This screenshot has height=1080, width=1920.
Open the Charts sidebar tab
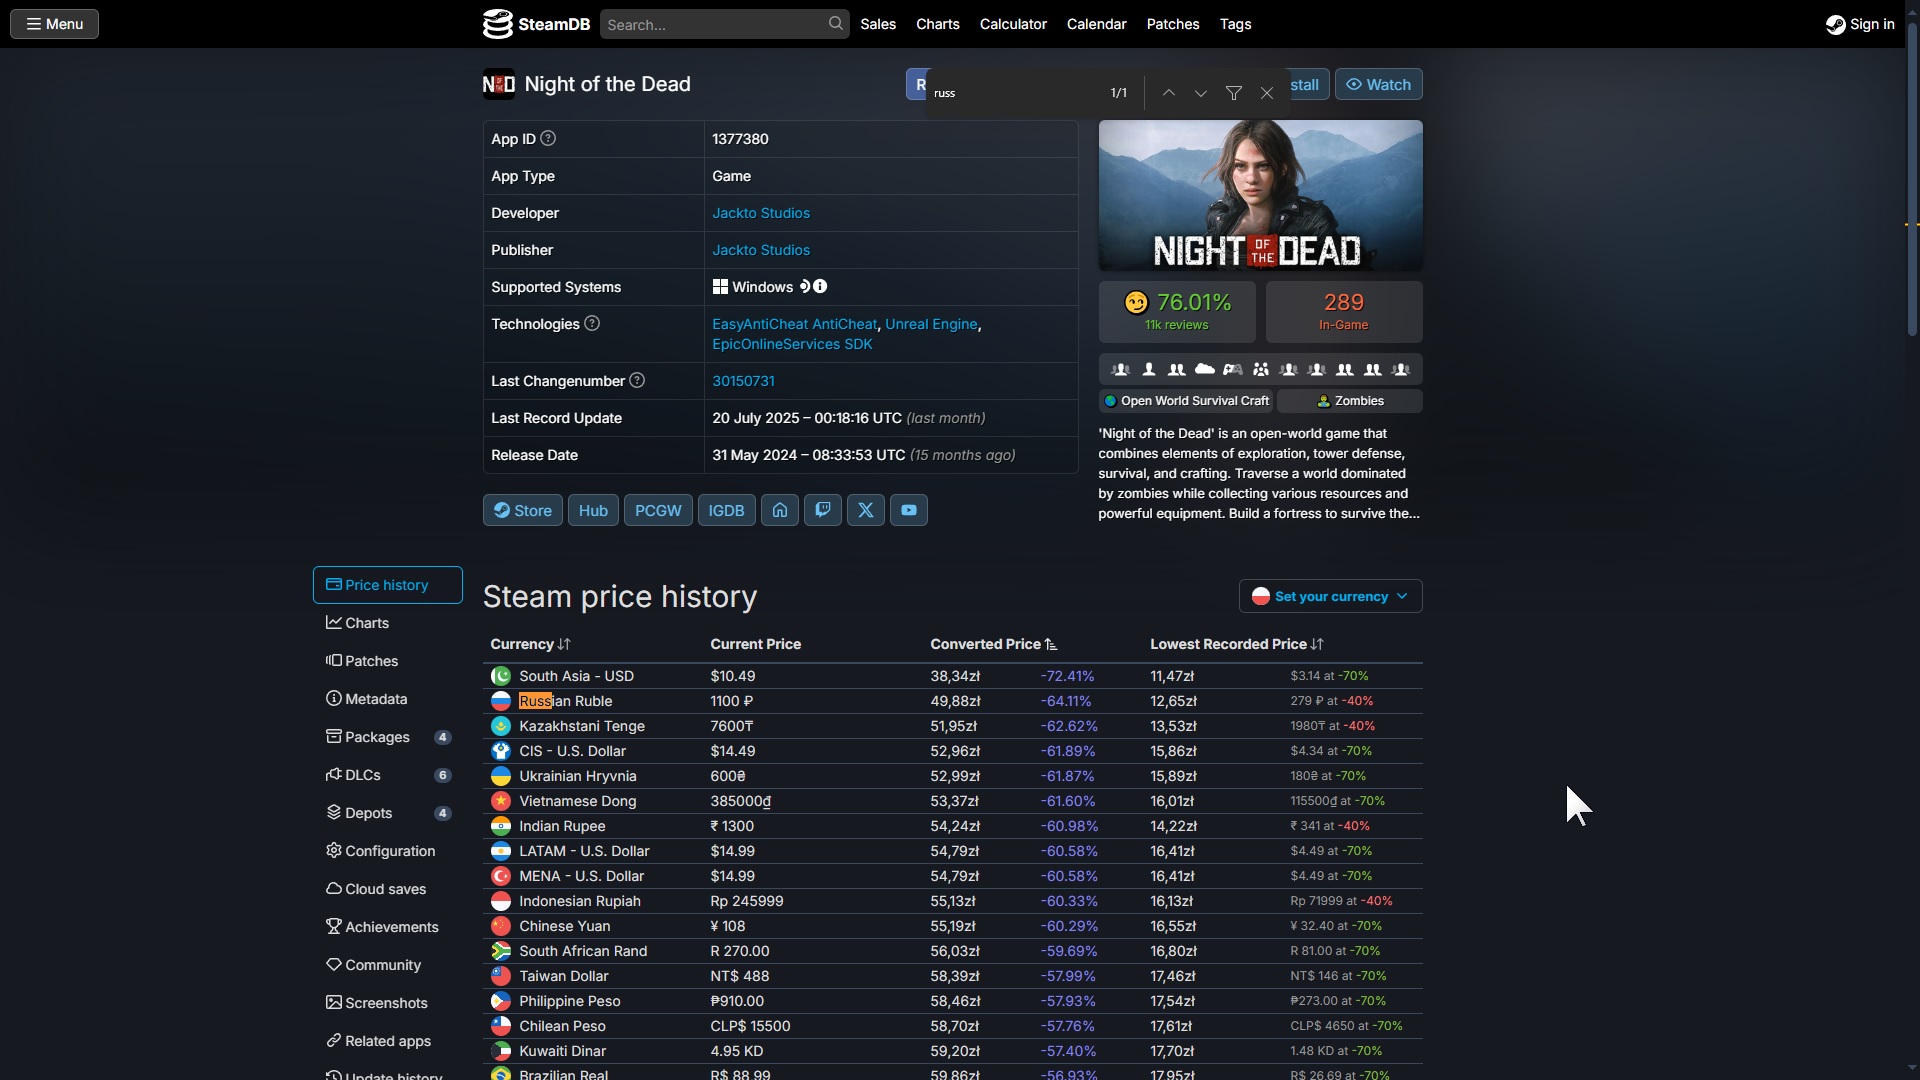[367, 623]
